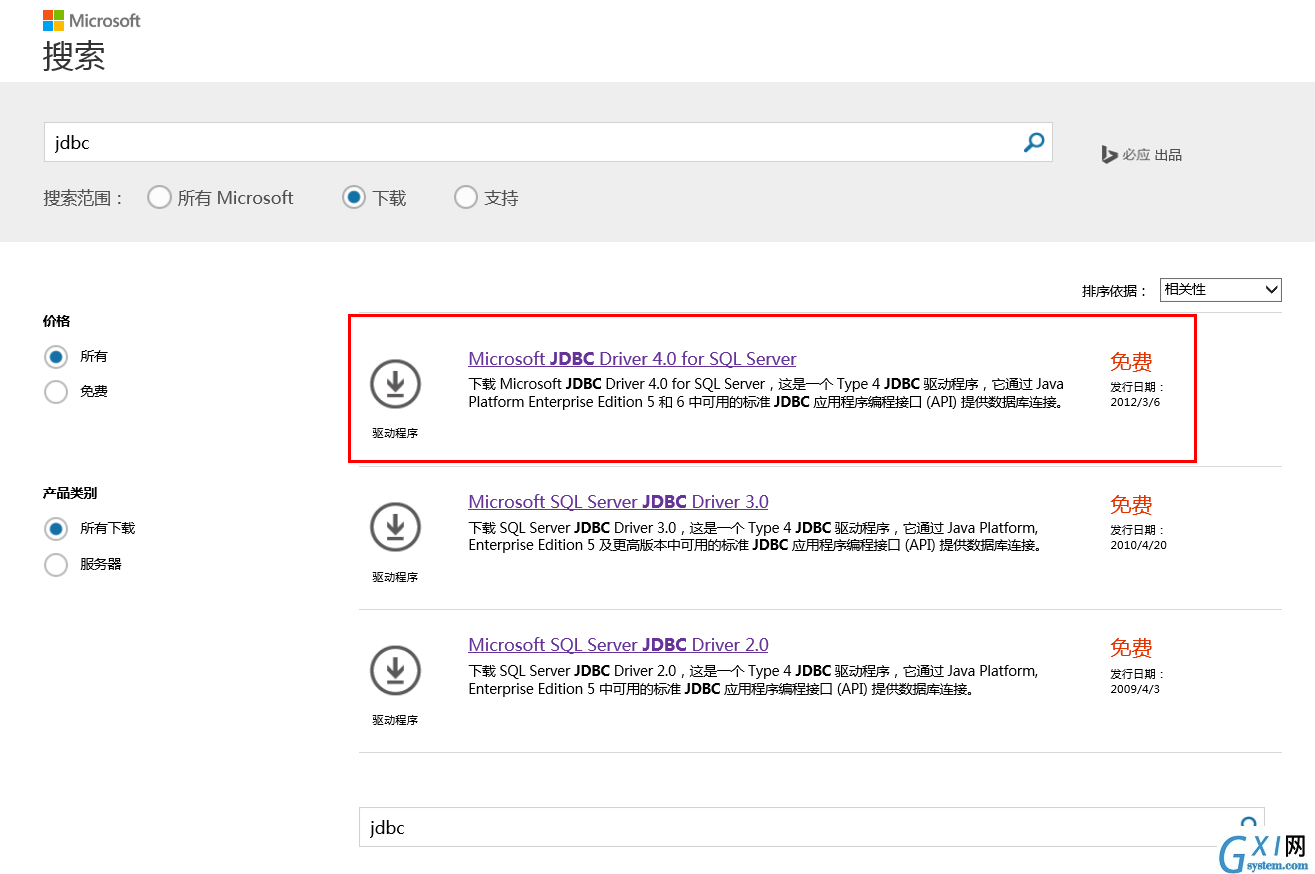The image size is (1315, 874).
Task: Click download icon for JDBC Driver 4.0
Action: tap(395, 384)
